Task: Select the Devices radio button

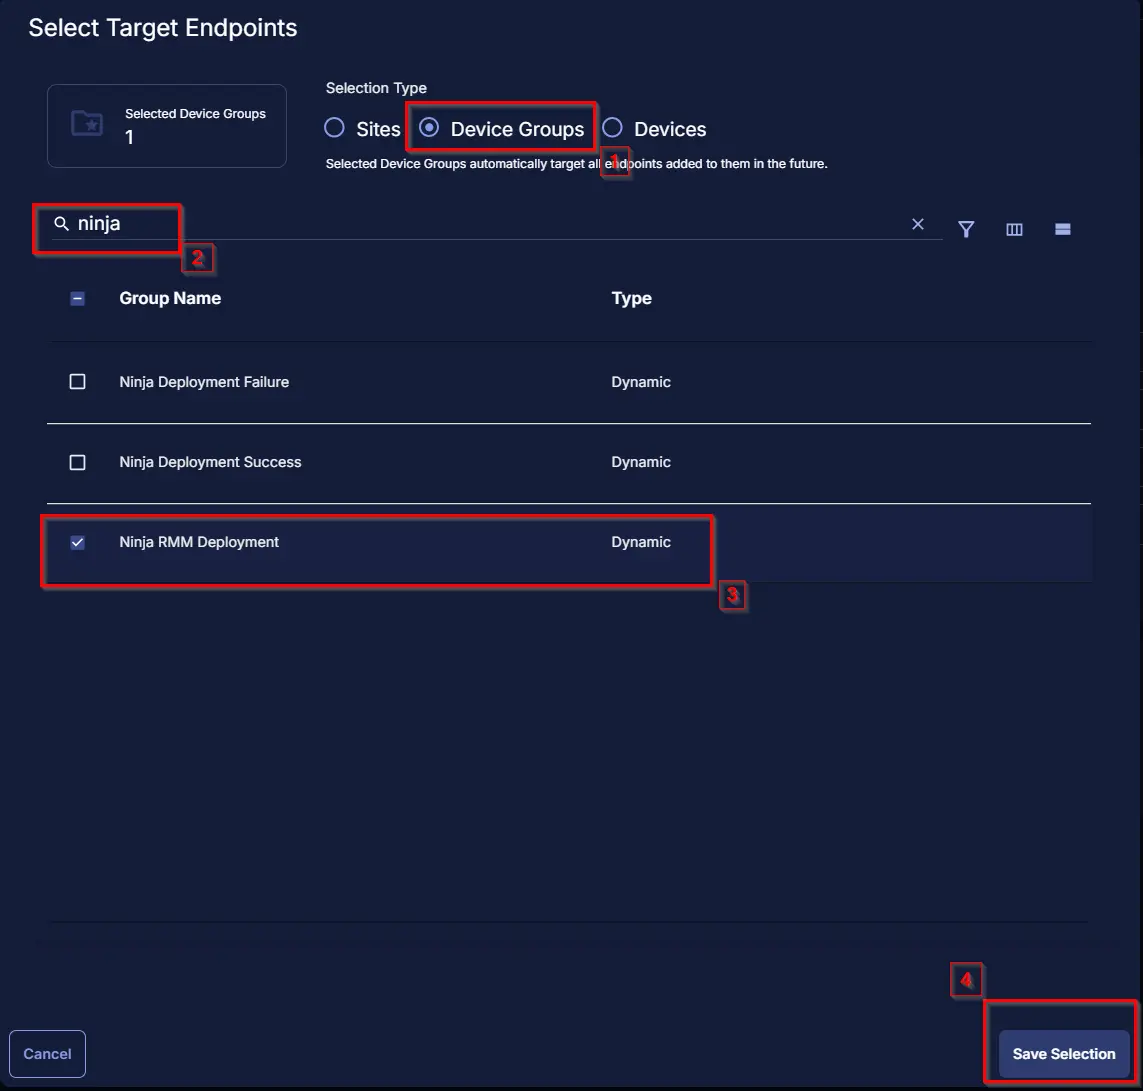Action: [612, 128]
